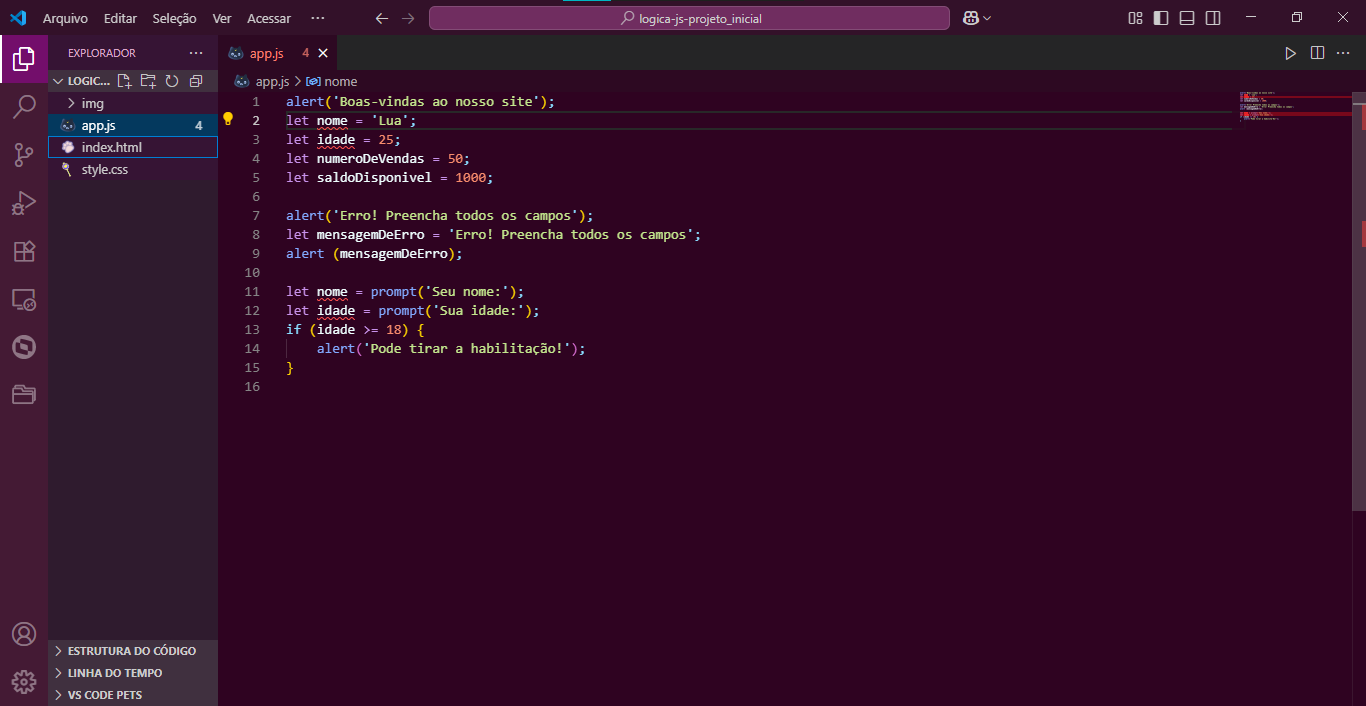Open the Manage gear icon
The width and height of the screenshot is (1366, 706).
tap(24, 682)
